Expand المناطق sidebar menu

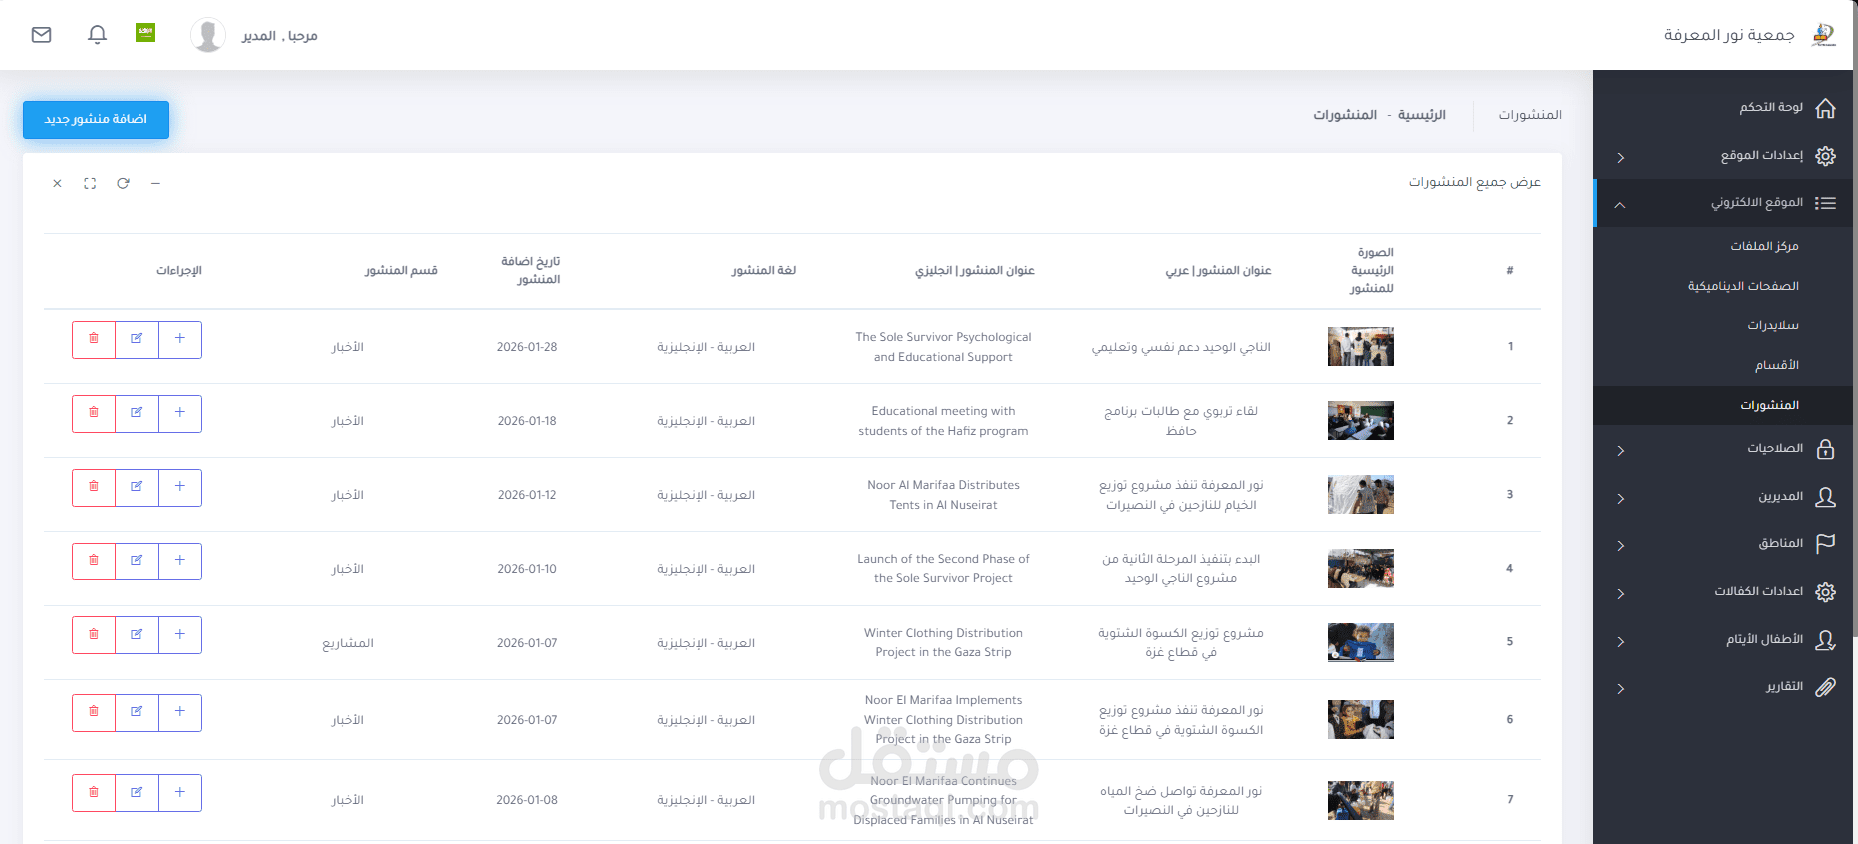pos(1725,544)
